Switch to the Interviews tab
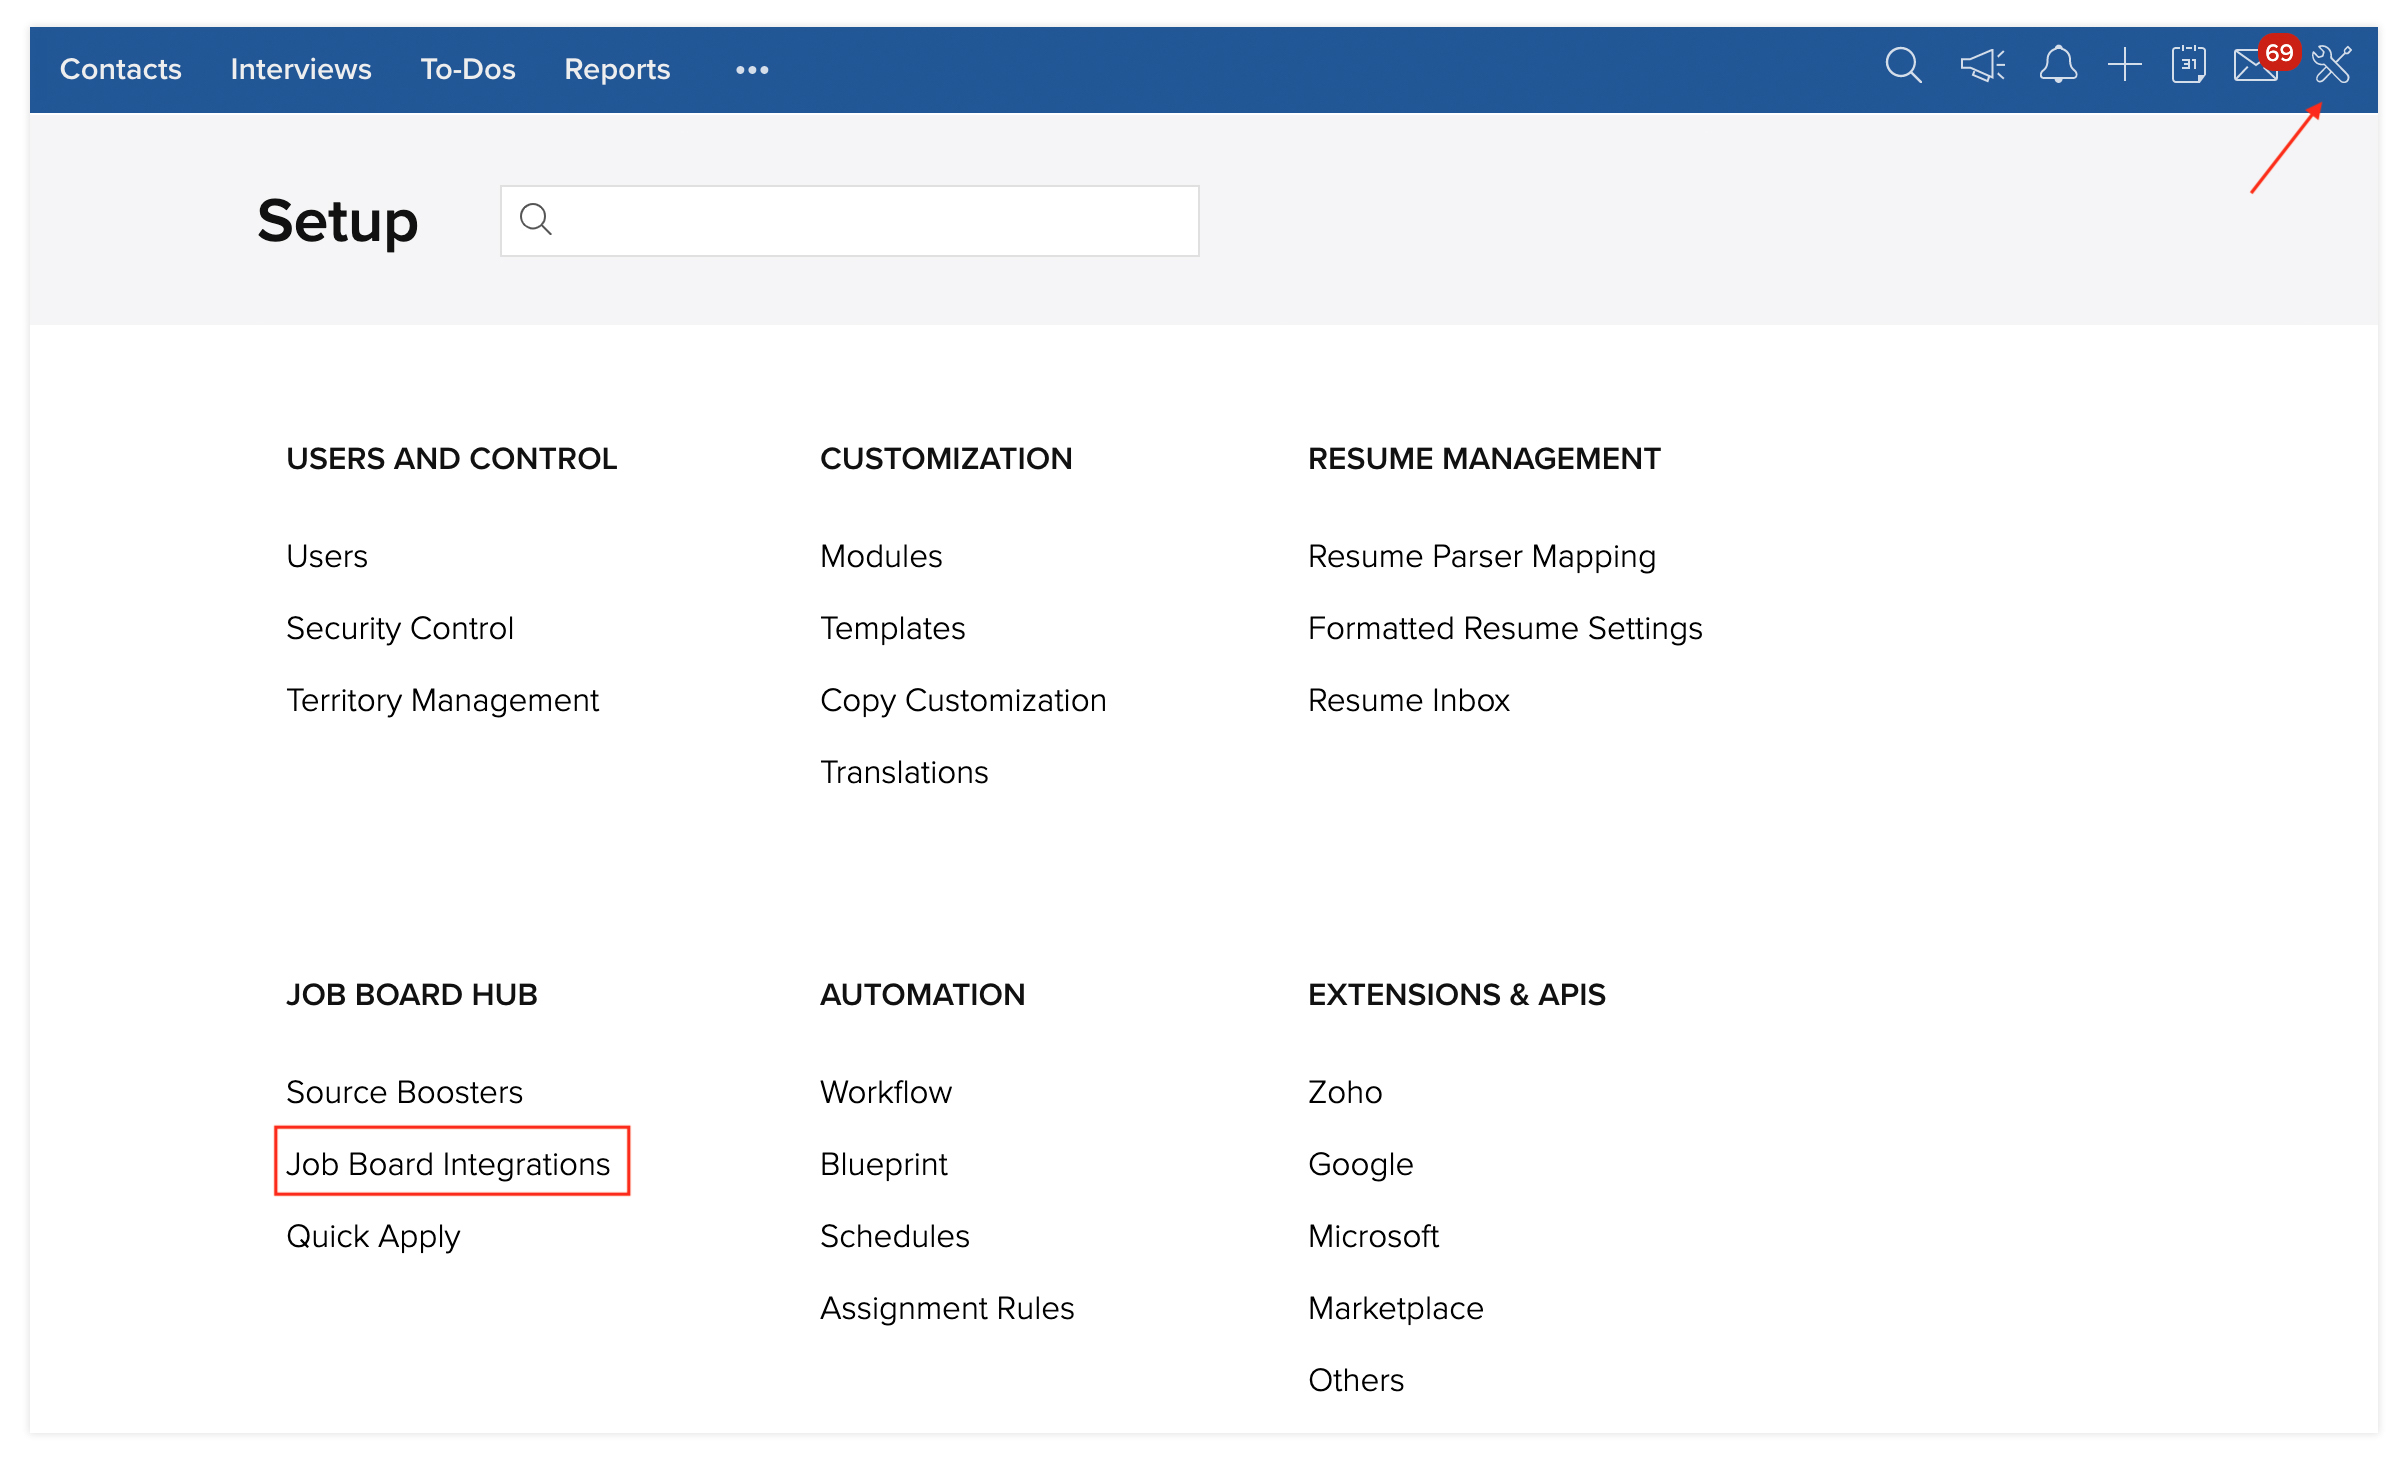The image size is (2408, 1458). coord(300,69)
